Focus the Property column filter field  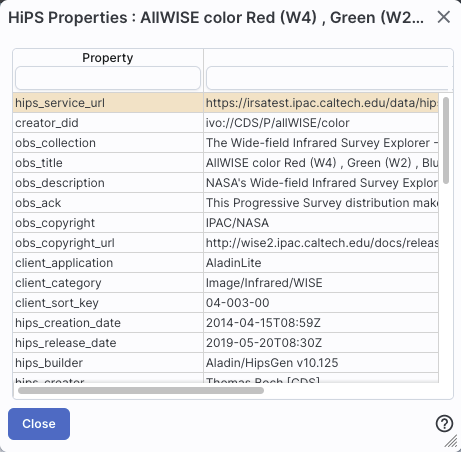tap(108, 78)
